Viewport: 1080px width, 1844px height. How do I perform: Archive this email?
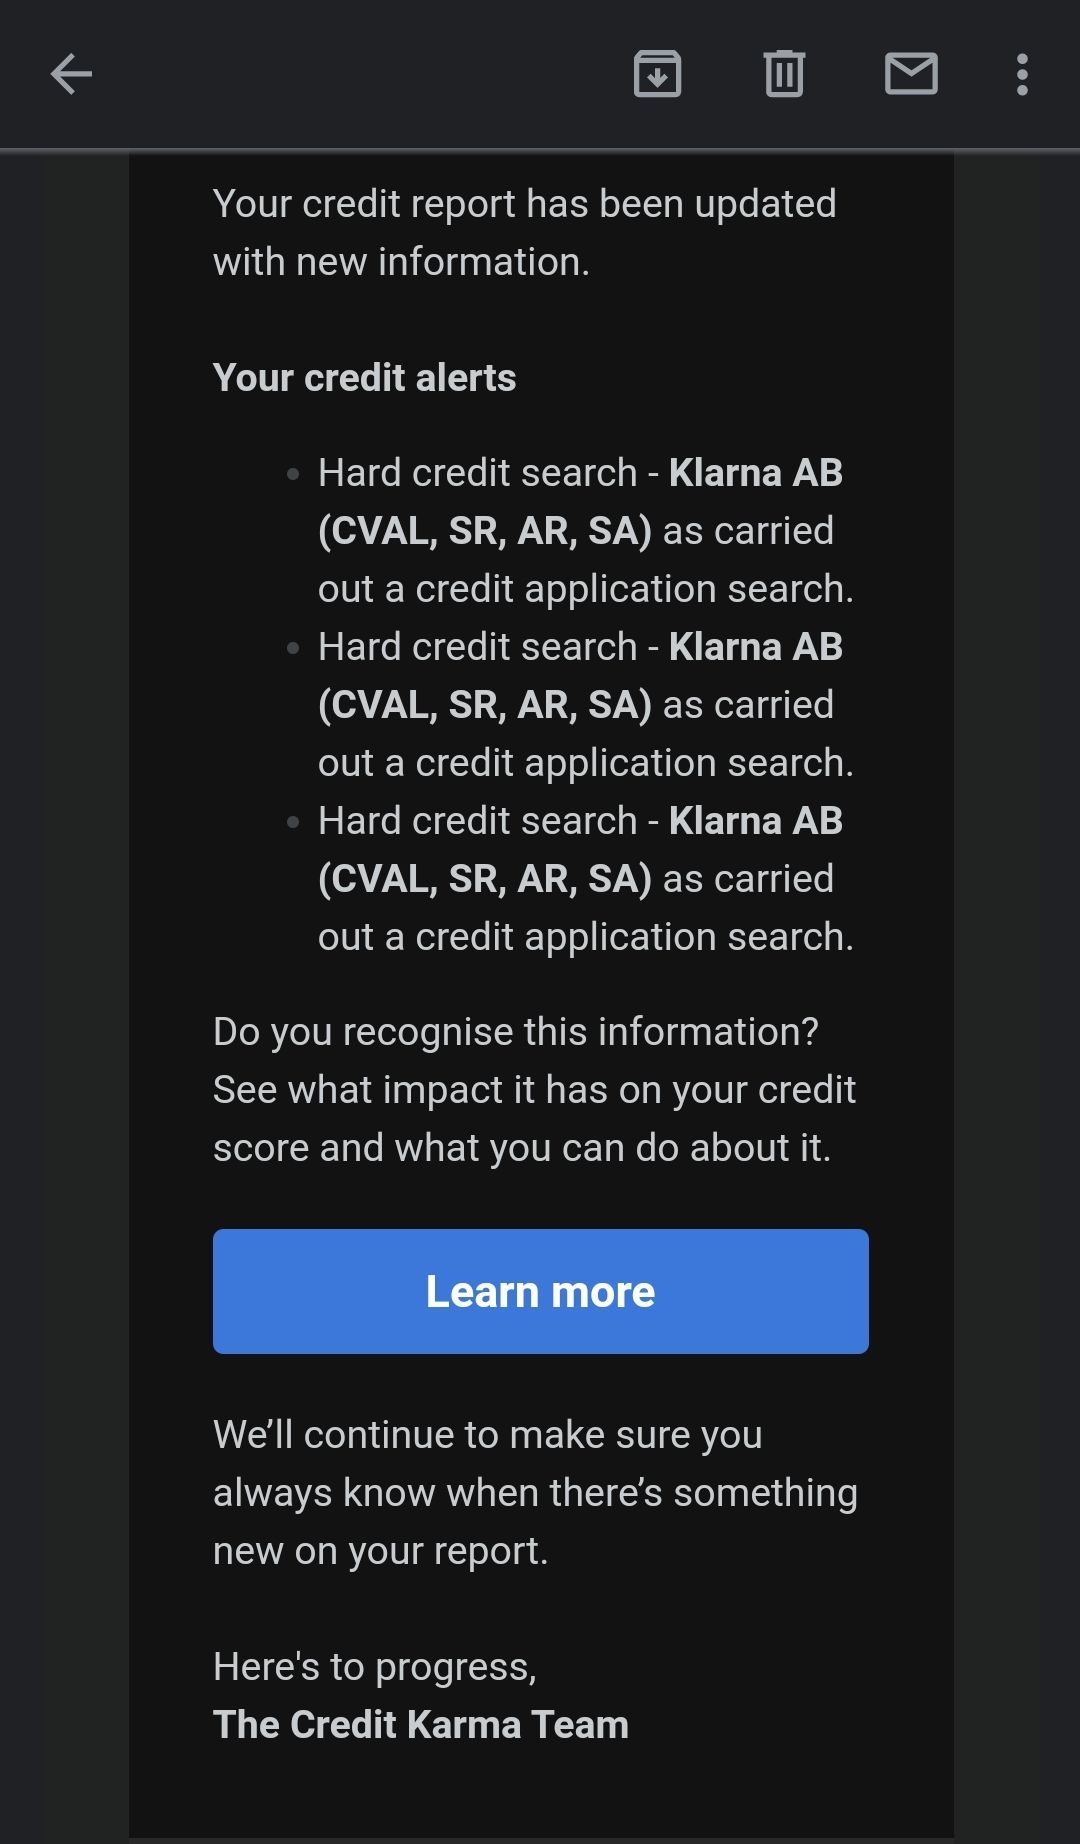(x=657, y=74)
